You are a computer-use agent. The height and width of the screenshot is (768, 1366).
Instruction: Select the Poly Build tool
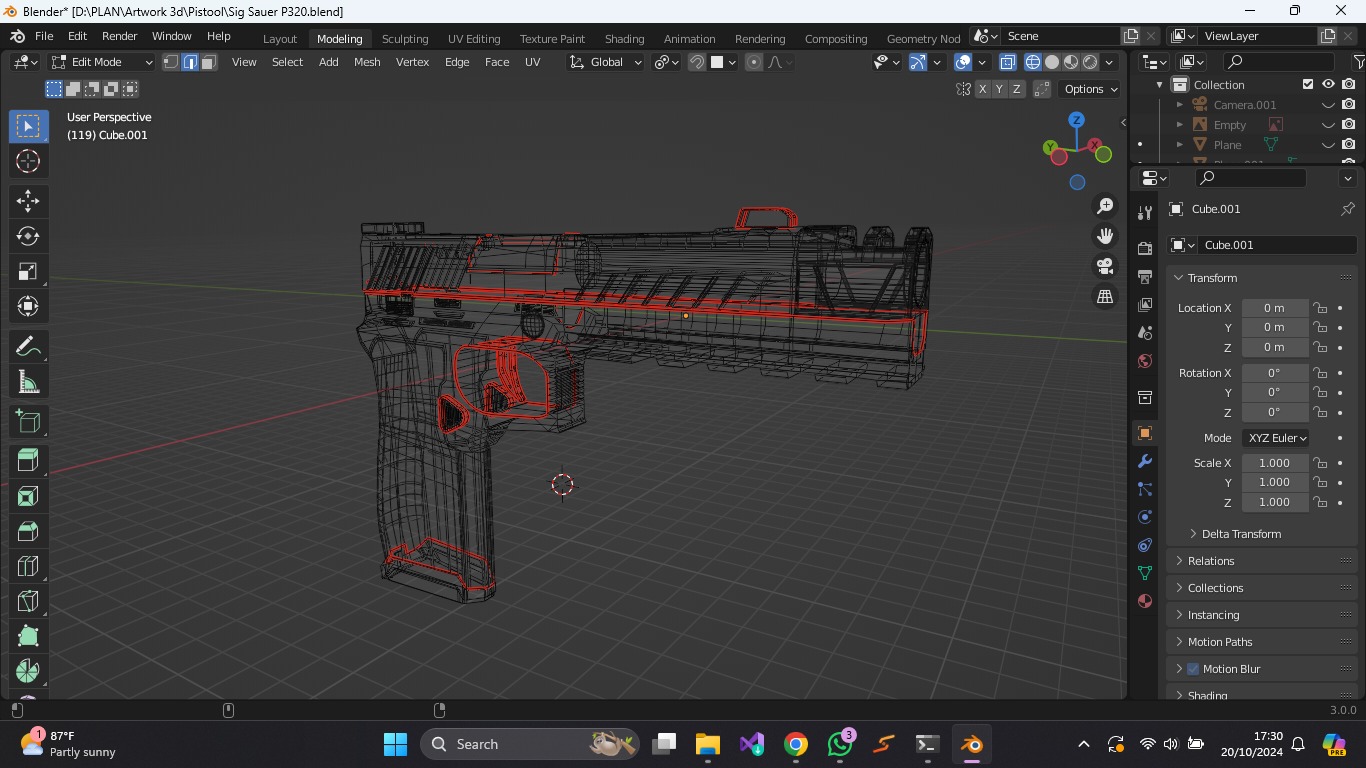28,636
